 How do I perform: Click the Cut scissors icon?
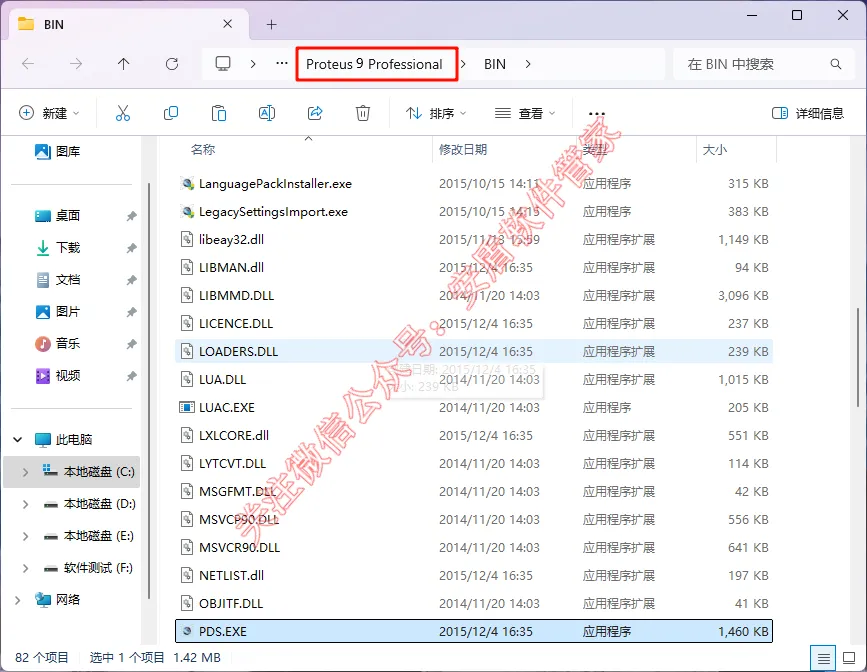click(123, 113)
